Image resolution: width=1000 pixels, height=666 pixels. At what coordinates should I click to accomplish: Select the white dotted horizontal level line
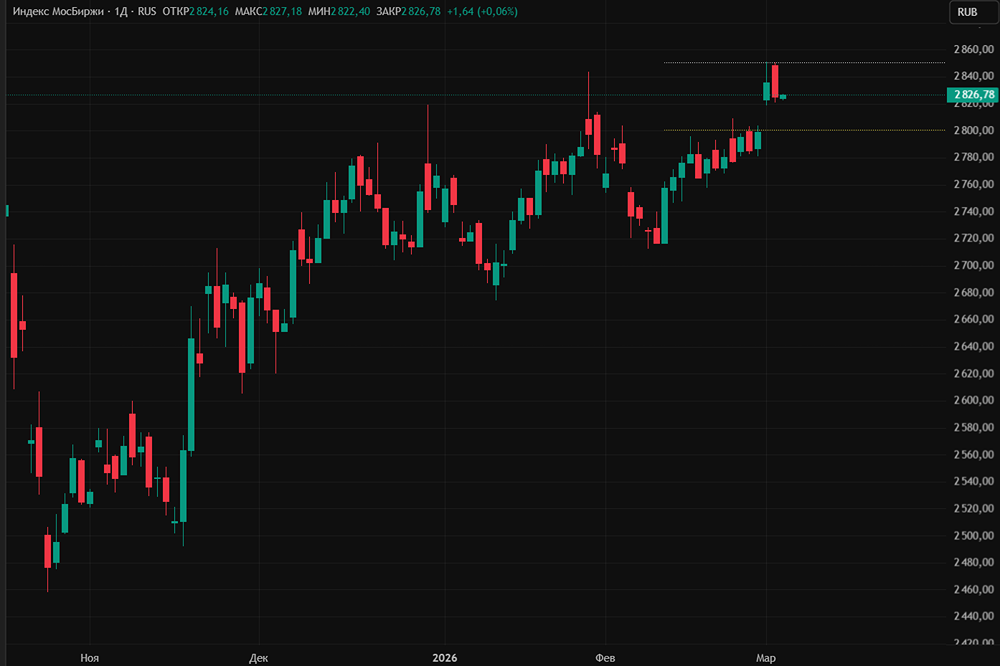(804, 63)
